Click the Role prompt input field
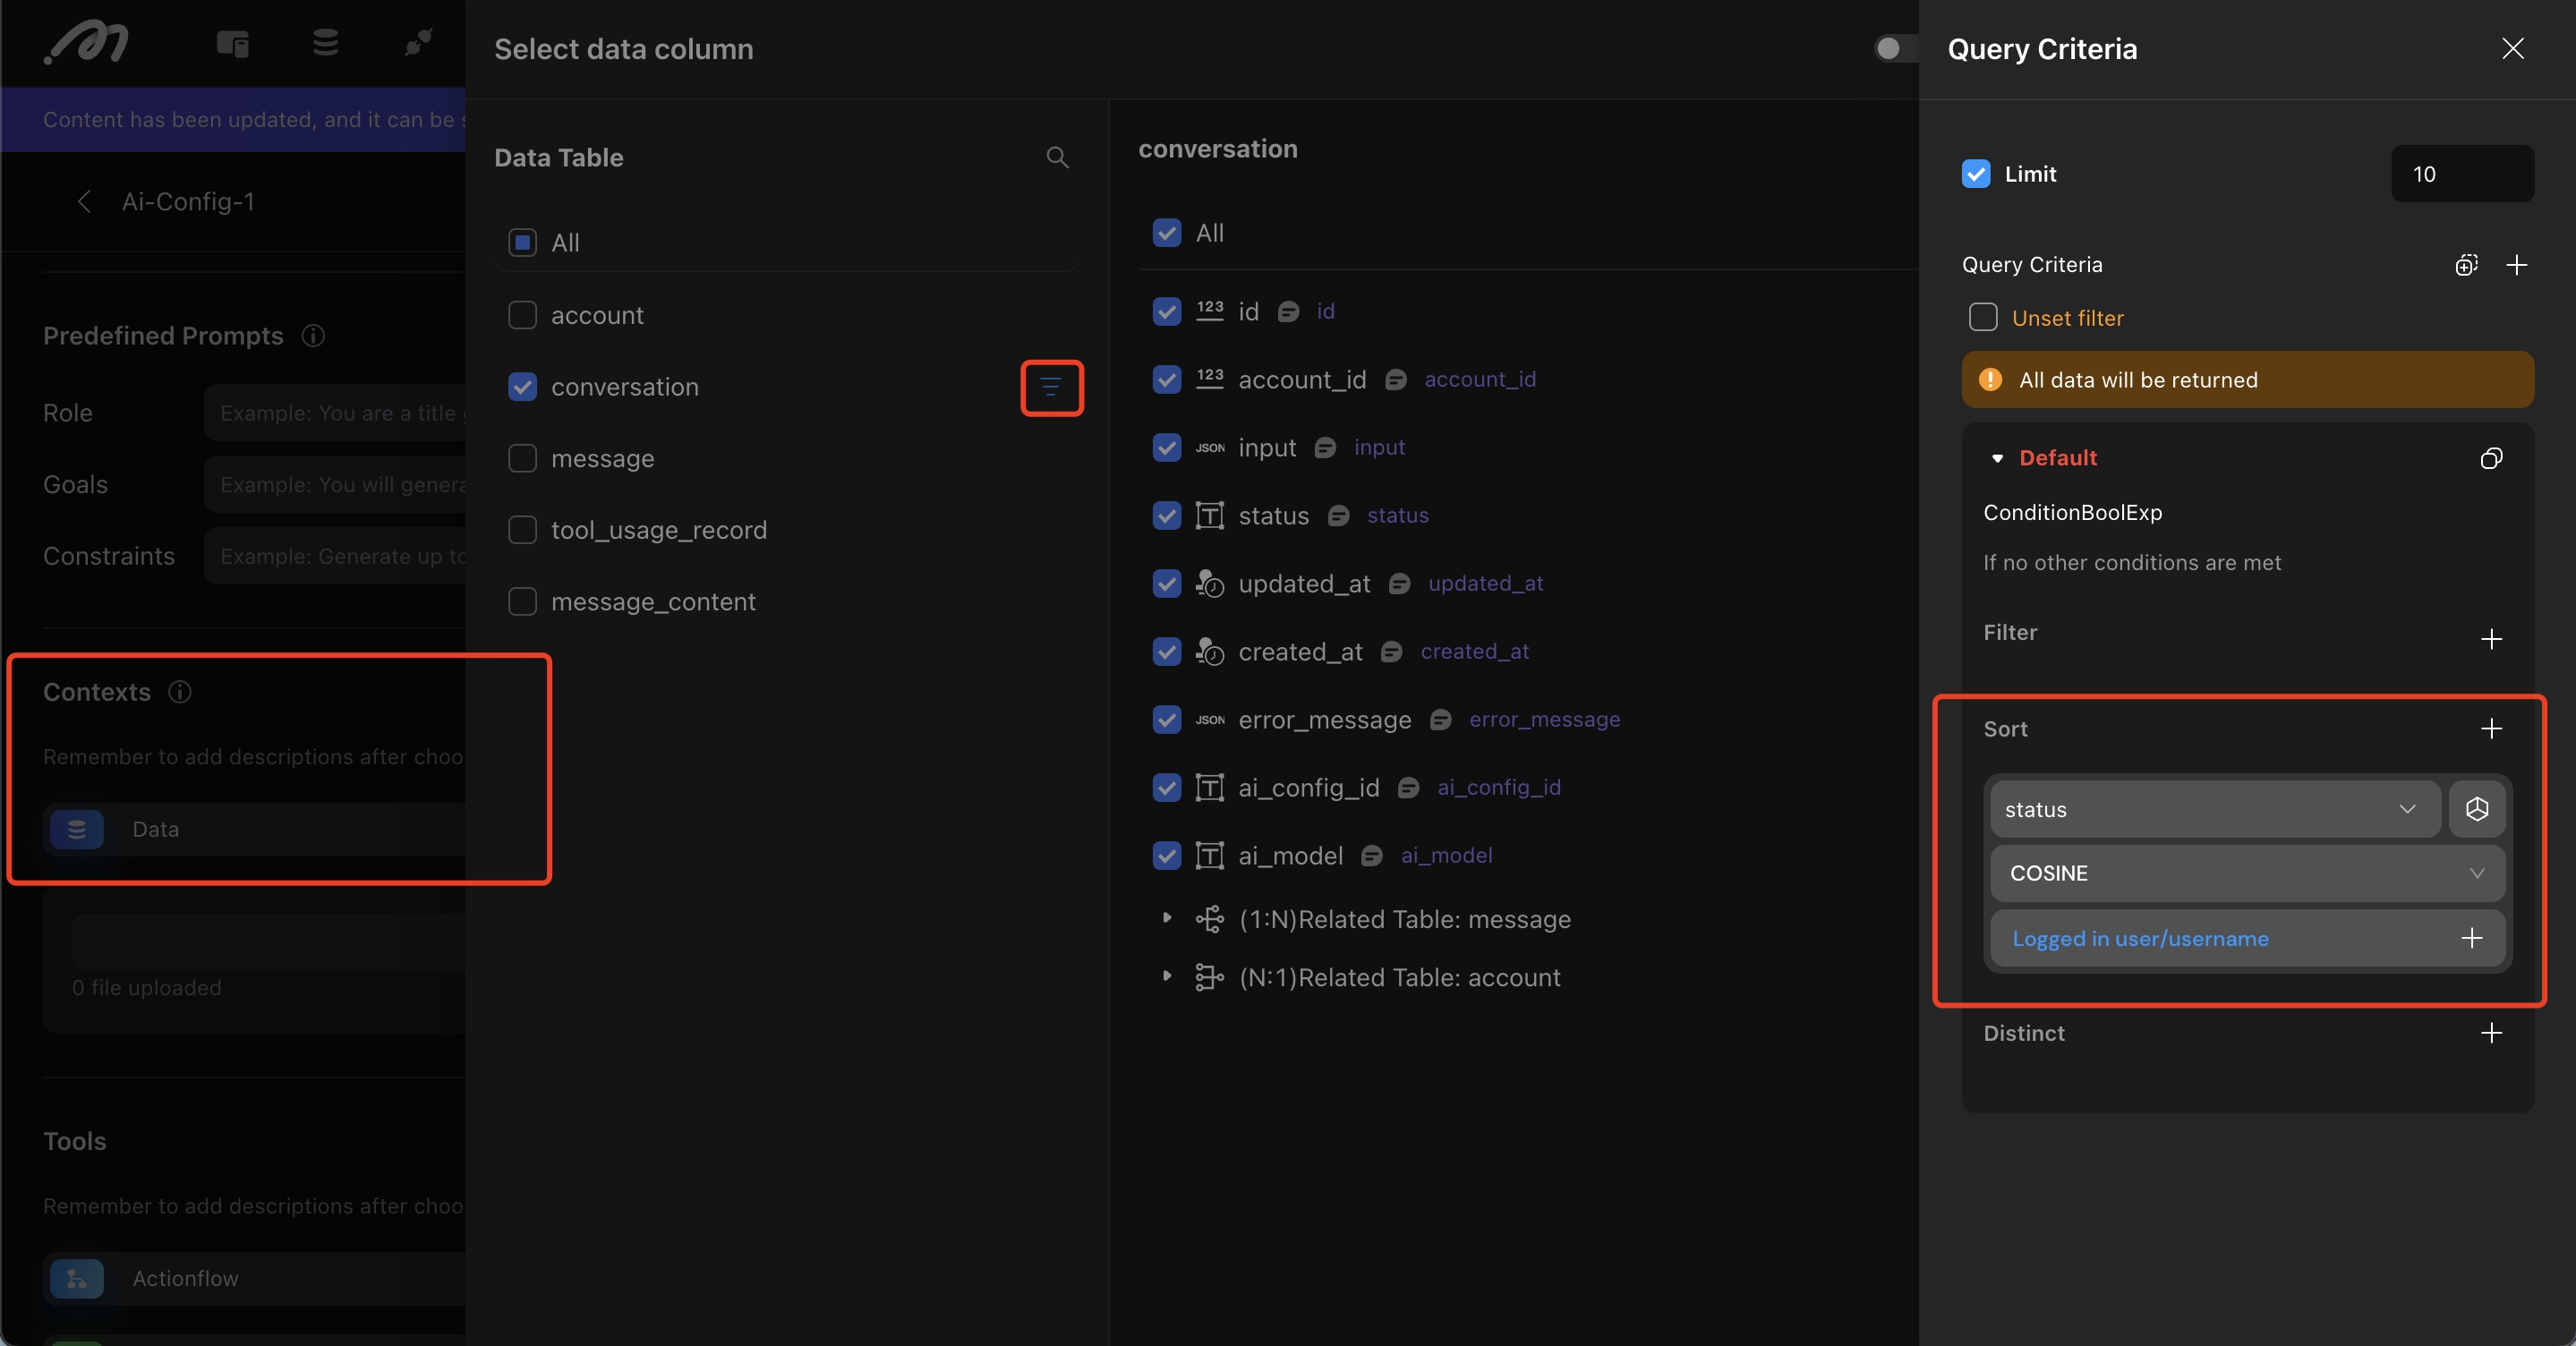The width and height of the screenshot is (2576, 1346). point(336,412)
